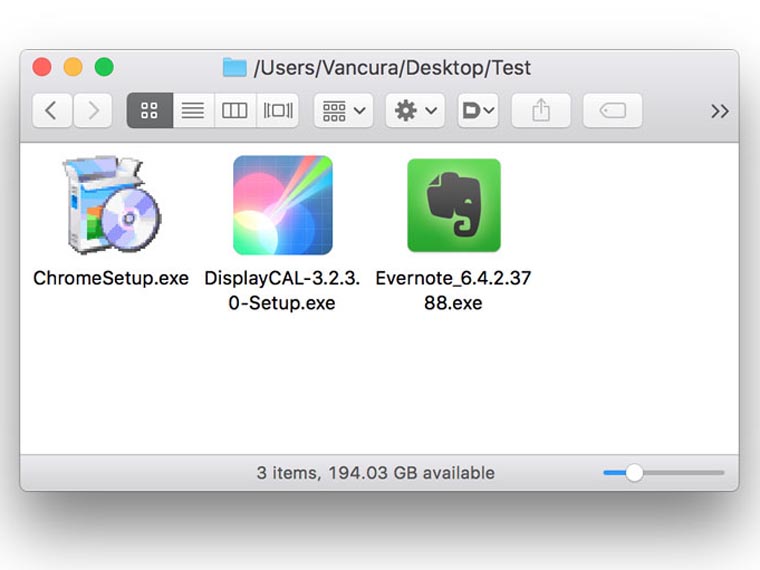Minimize the window with yellow button
This screenshot has height=570, width=760.
coord(73,67)
